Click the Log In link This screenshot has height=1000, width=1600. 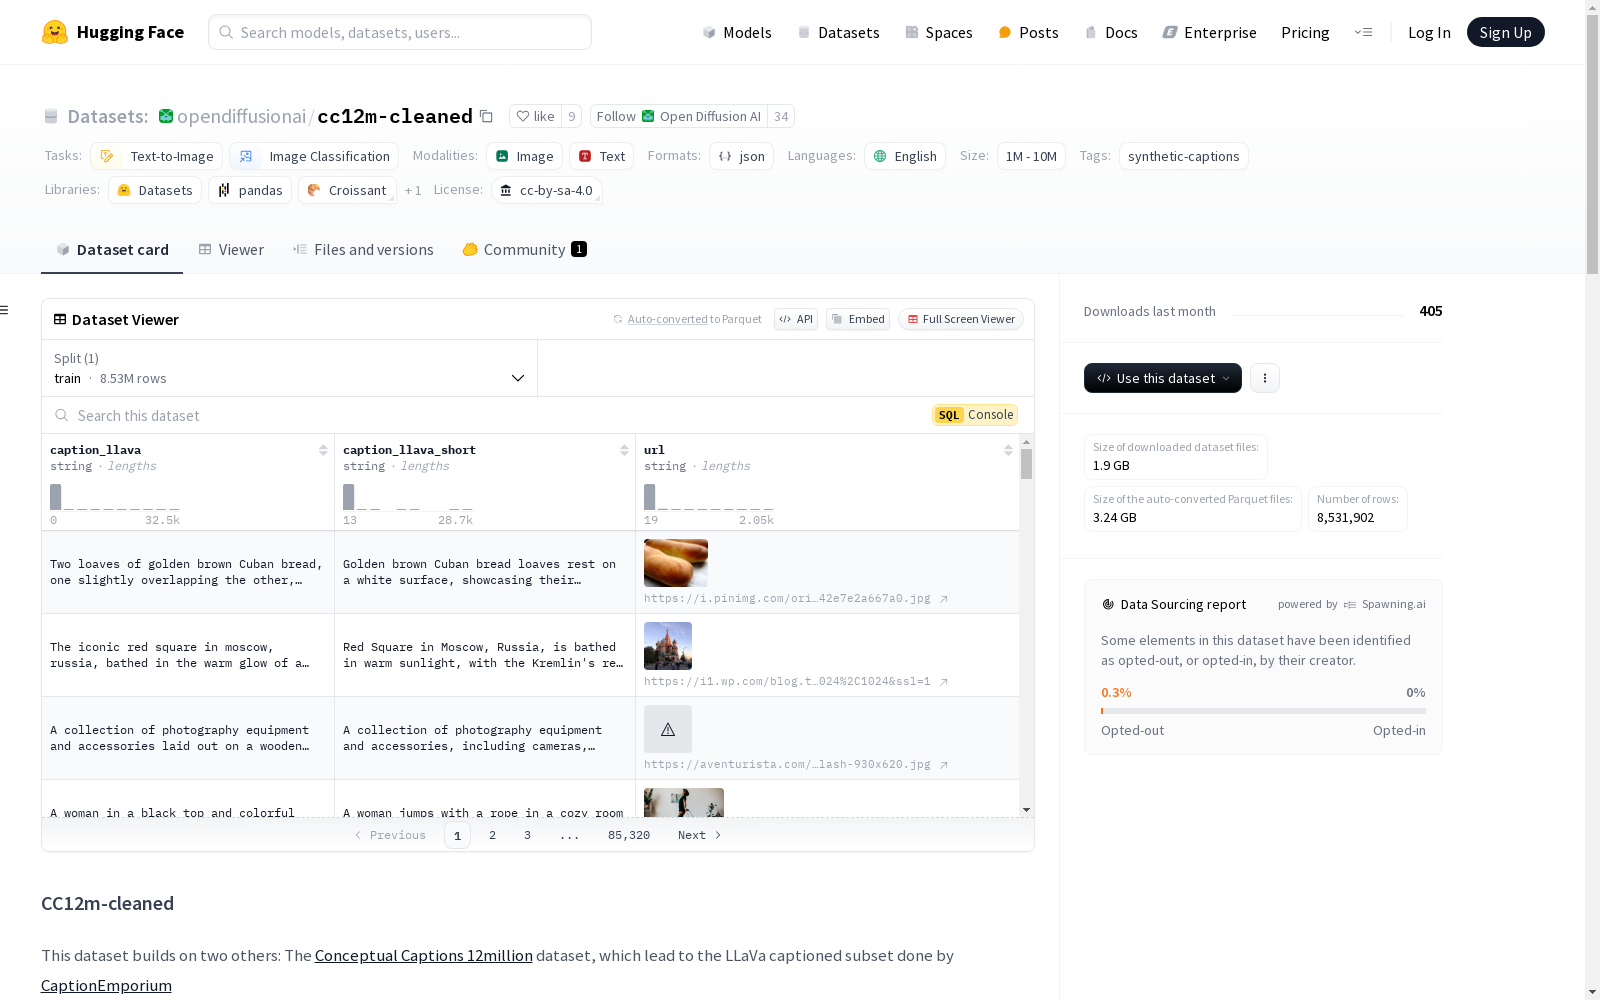(x=1429, y=32)
